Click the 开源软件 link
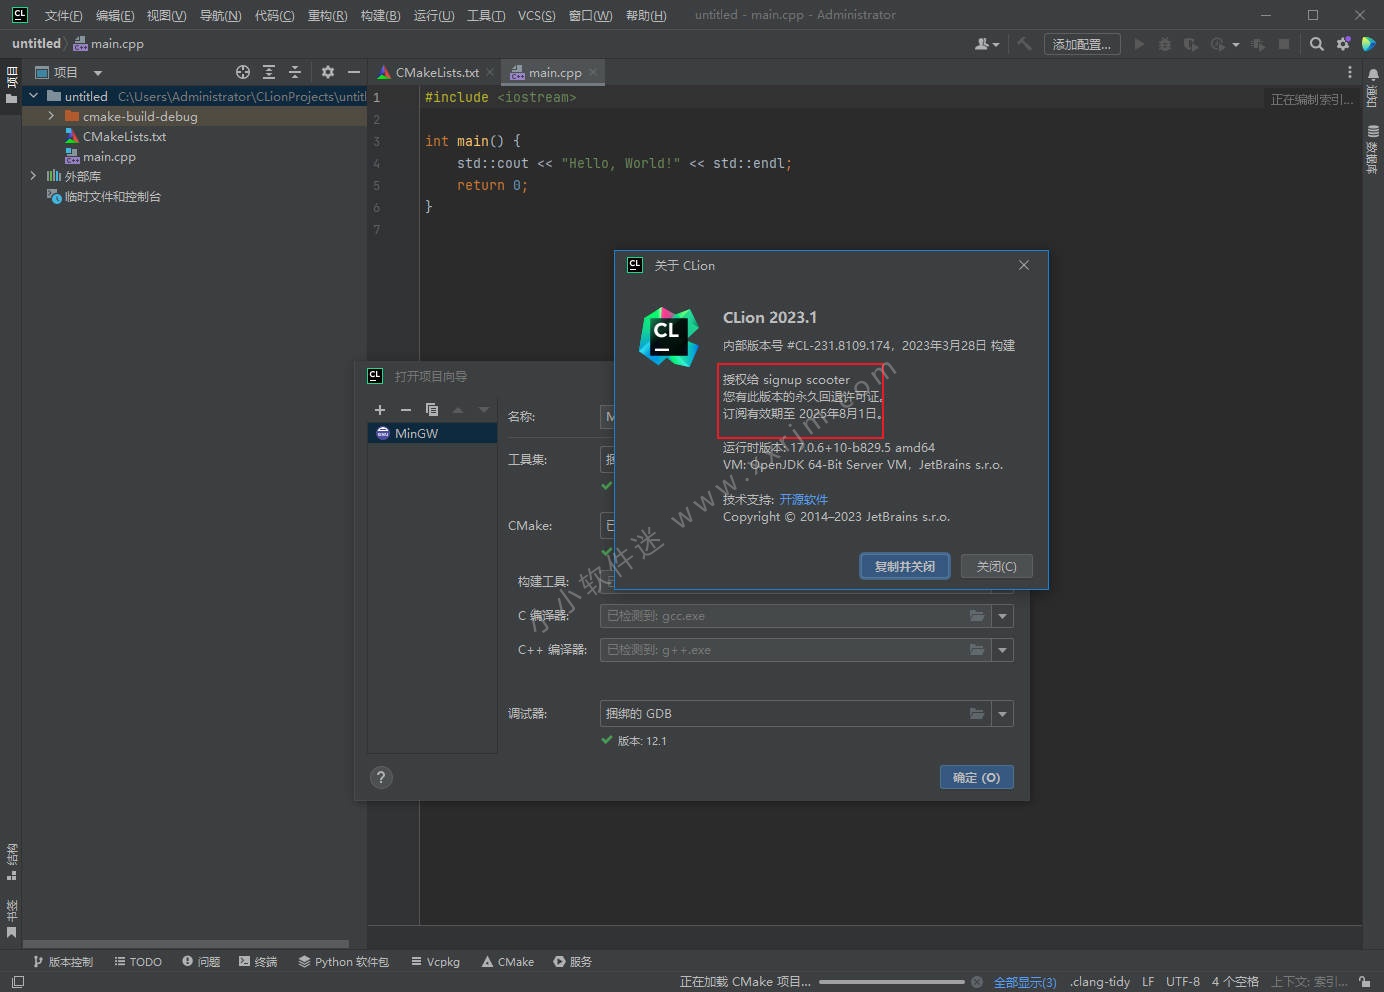 pyautogui.click(x=803, y=499)
